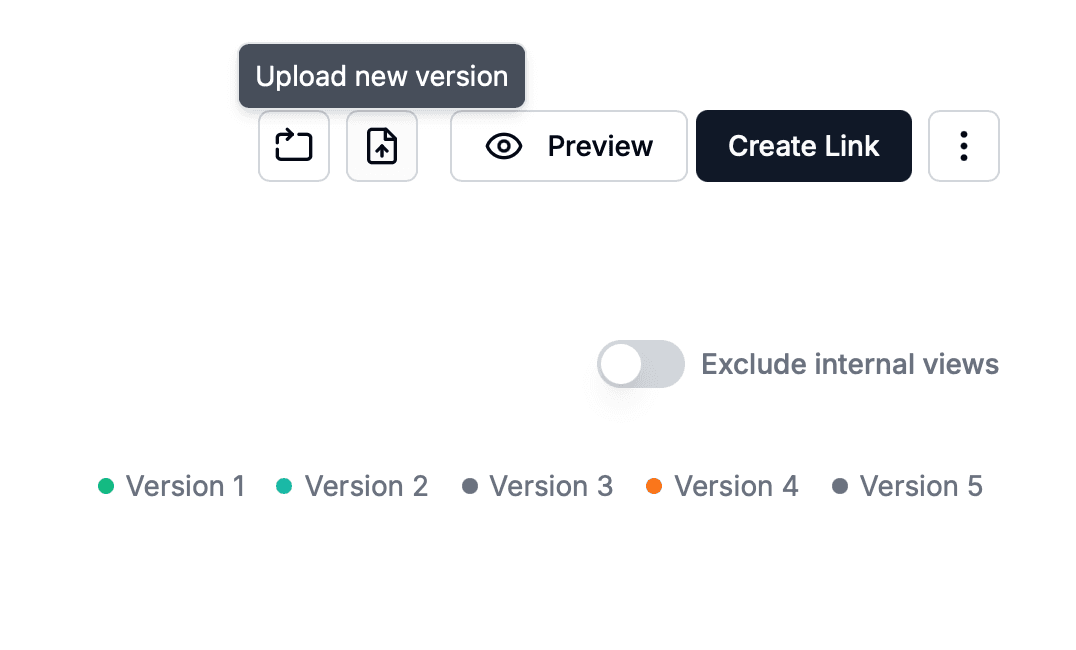Click the gray dot next to Version 5

click(840, 486)
